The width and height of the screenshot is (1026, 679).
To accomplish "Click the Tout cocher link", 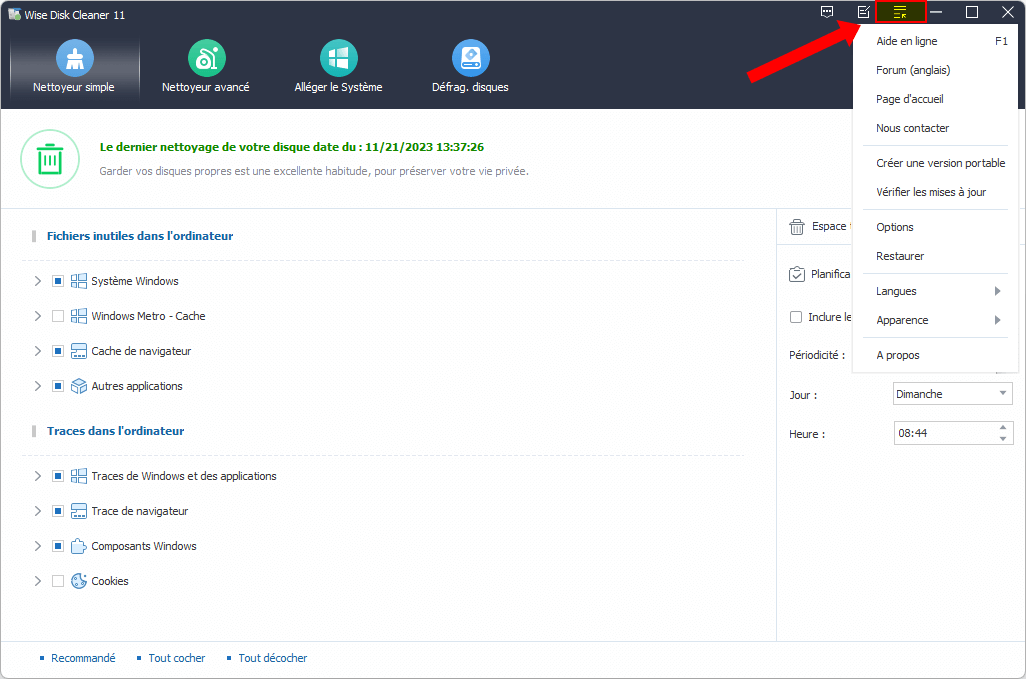I will [177, 658].
